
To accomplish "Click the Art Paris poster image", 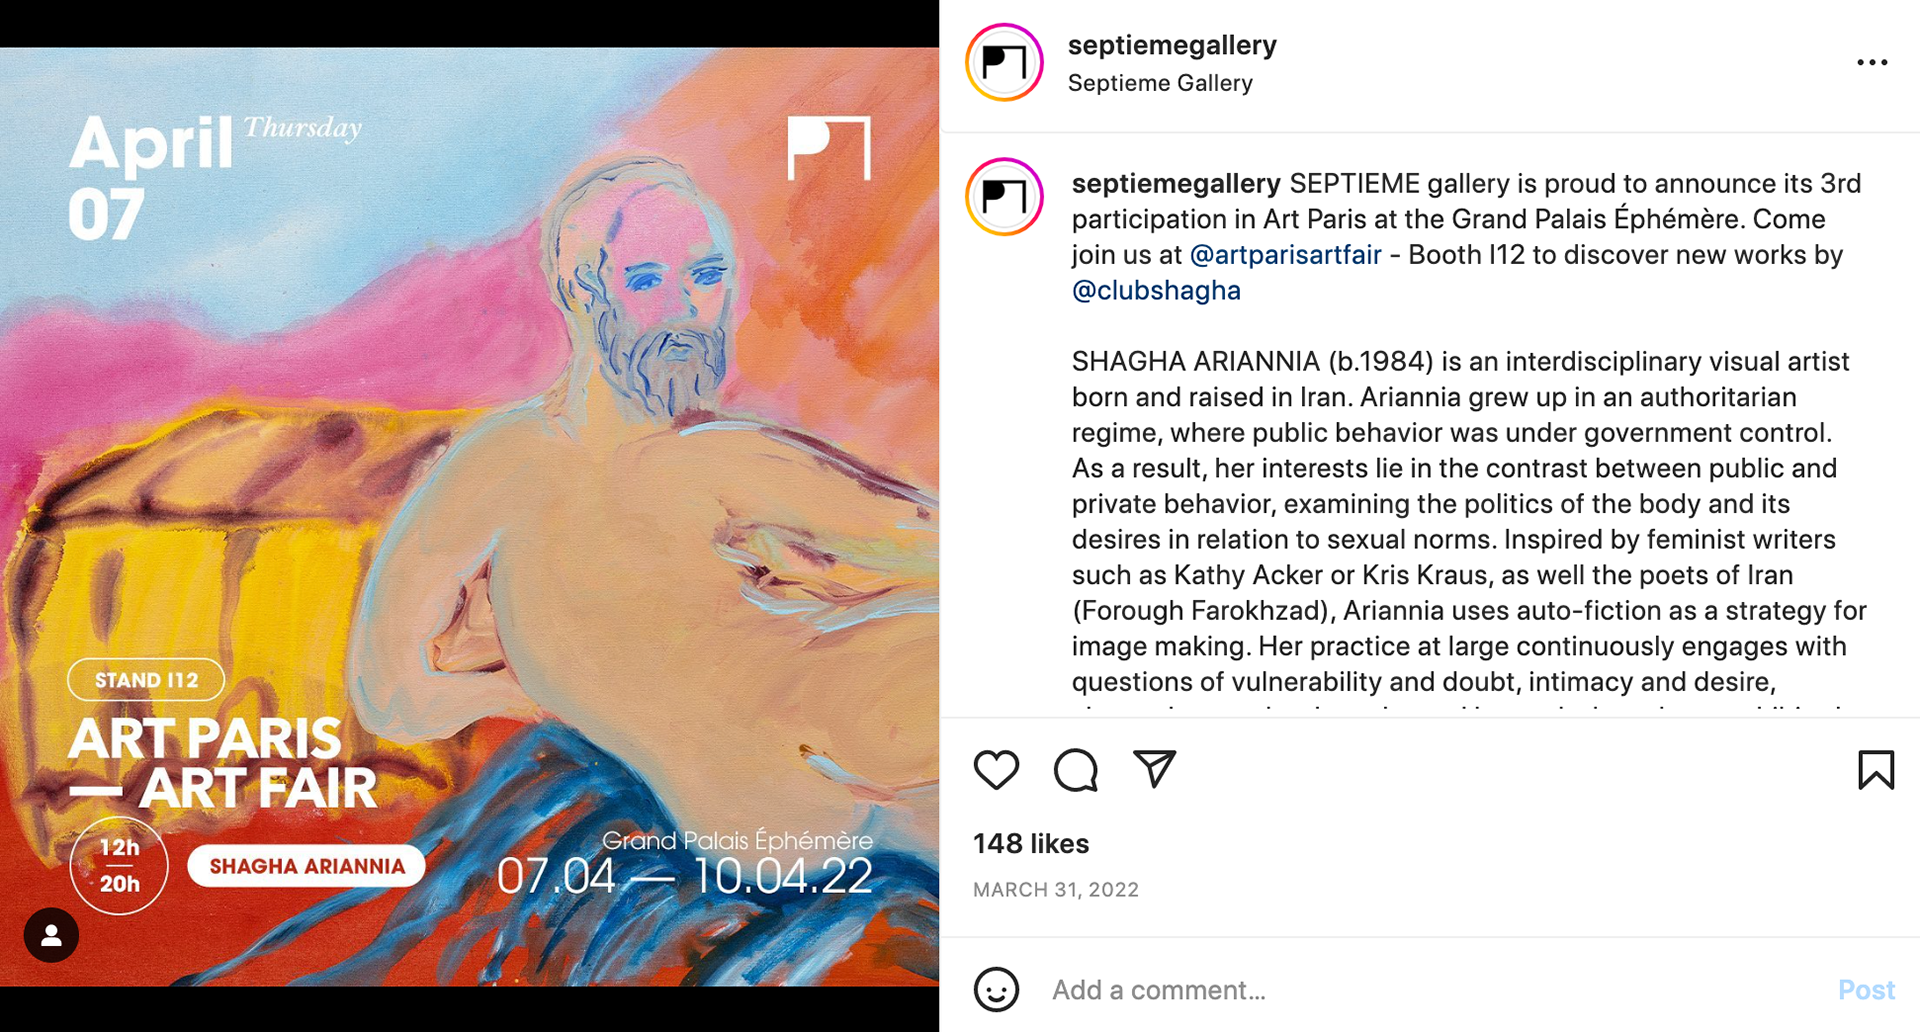I will point(469,517).
